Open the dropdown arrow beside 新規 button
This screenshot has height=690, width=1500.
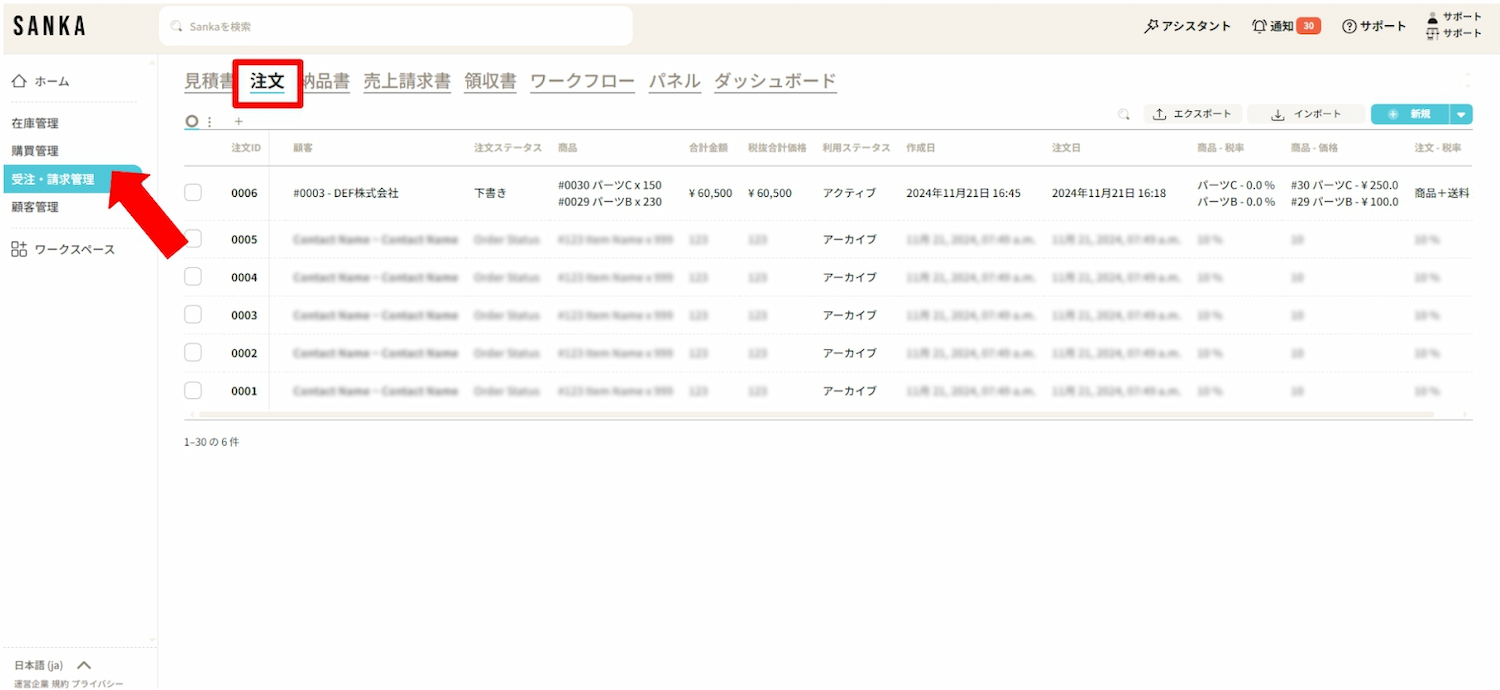point(1462,114)
